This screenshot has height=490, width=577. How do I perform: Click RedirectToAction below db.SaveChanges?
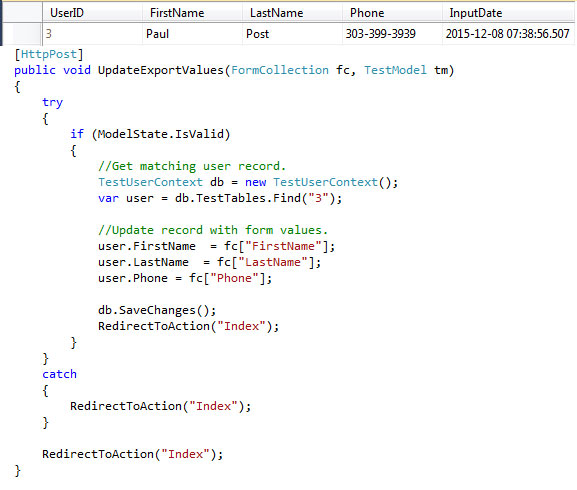tap(188, 326)
